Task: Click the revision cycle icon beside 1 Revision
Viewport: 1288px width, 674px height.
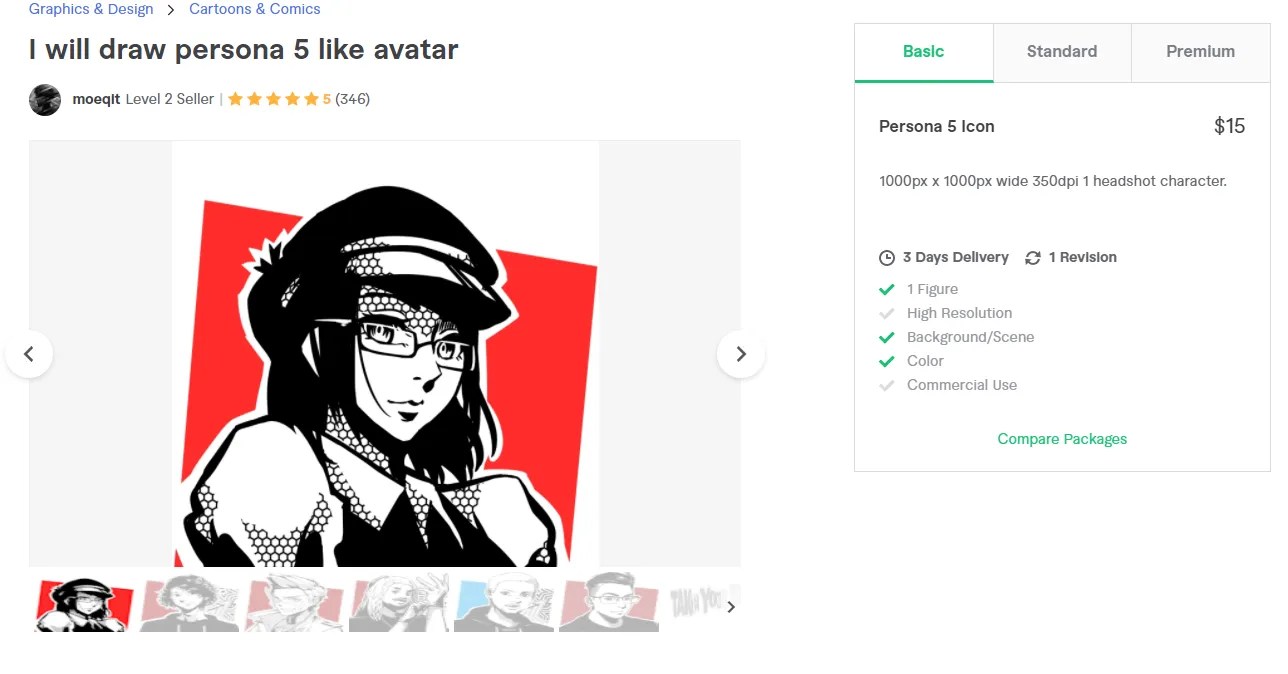Action: point(1033,257)
